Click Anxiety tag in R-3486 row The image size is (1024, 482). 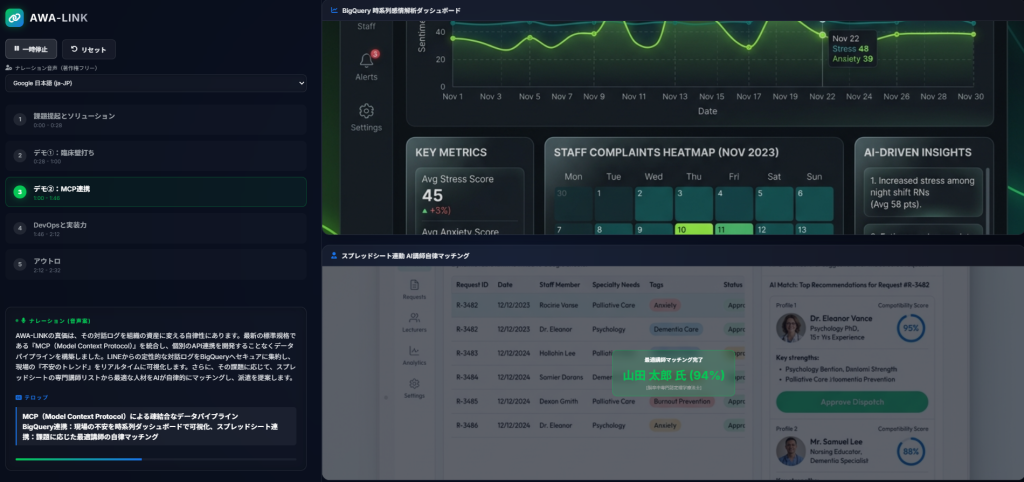(x=665, y=425)
